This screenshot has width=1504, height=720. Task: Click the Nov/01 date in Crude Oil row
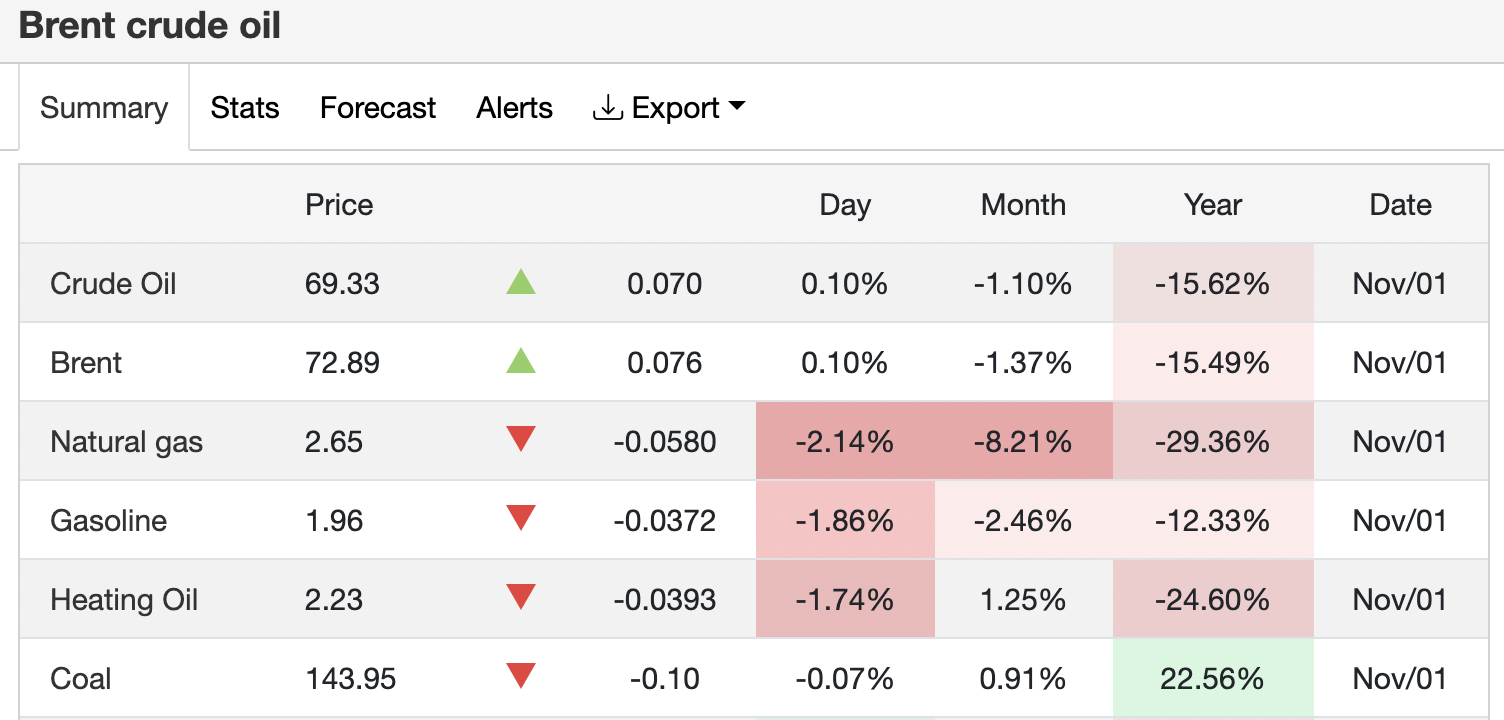pyautogui.click(x=1400, y=284)
